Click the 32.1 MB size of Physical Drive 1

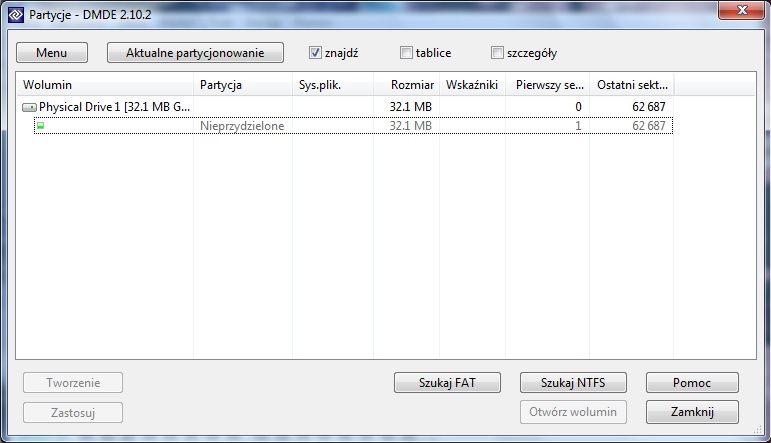[411, 107]
